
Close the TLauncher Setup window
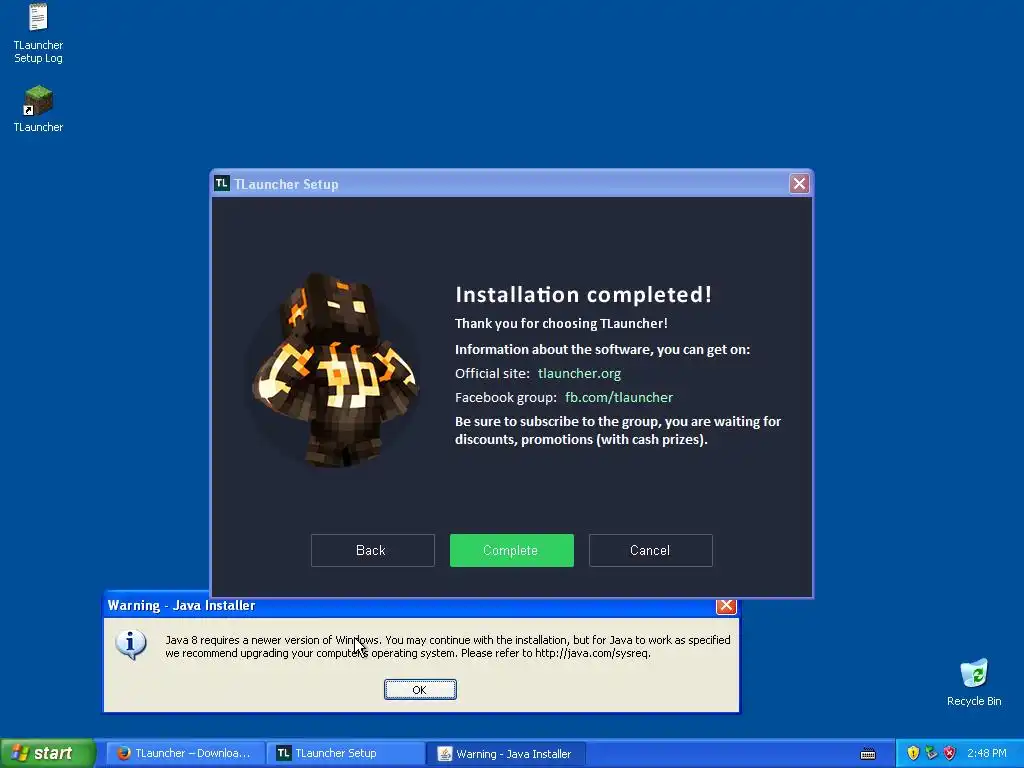click(799, 184)
